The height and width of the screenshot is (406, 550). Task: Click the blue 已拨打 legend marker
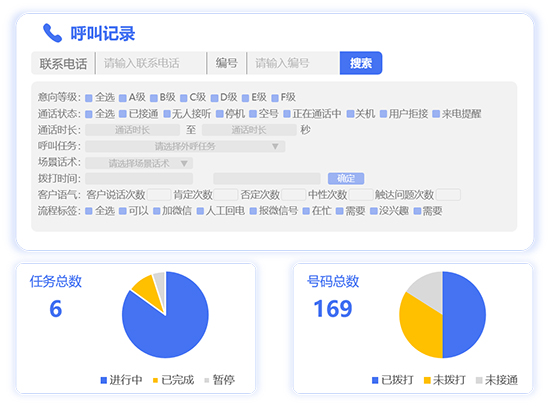tap(375, 380)
